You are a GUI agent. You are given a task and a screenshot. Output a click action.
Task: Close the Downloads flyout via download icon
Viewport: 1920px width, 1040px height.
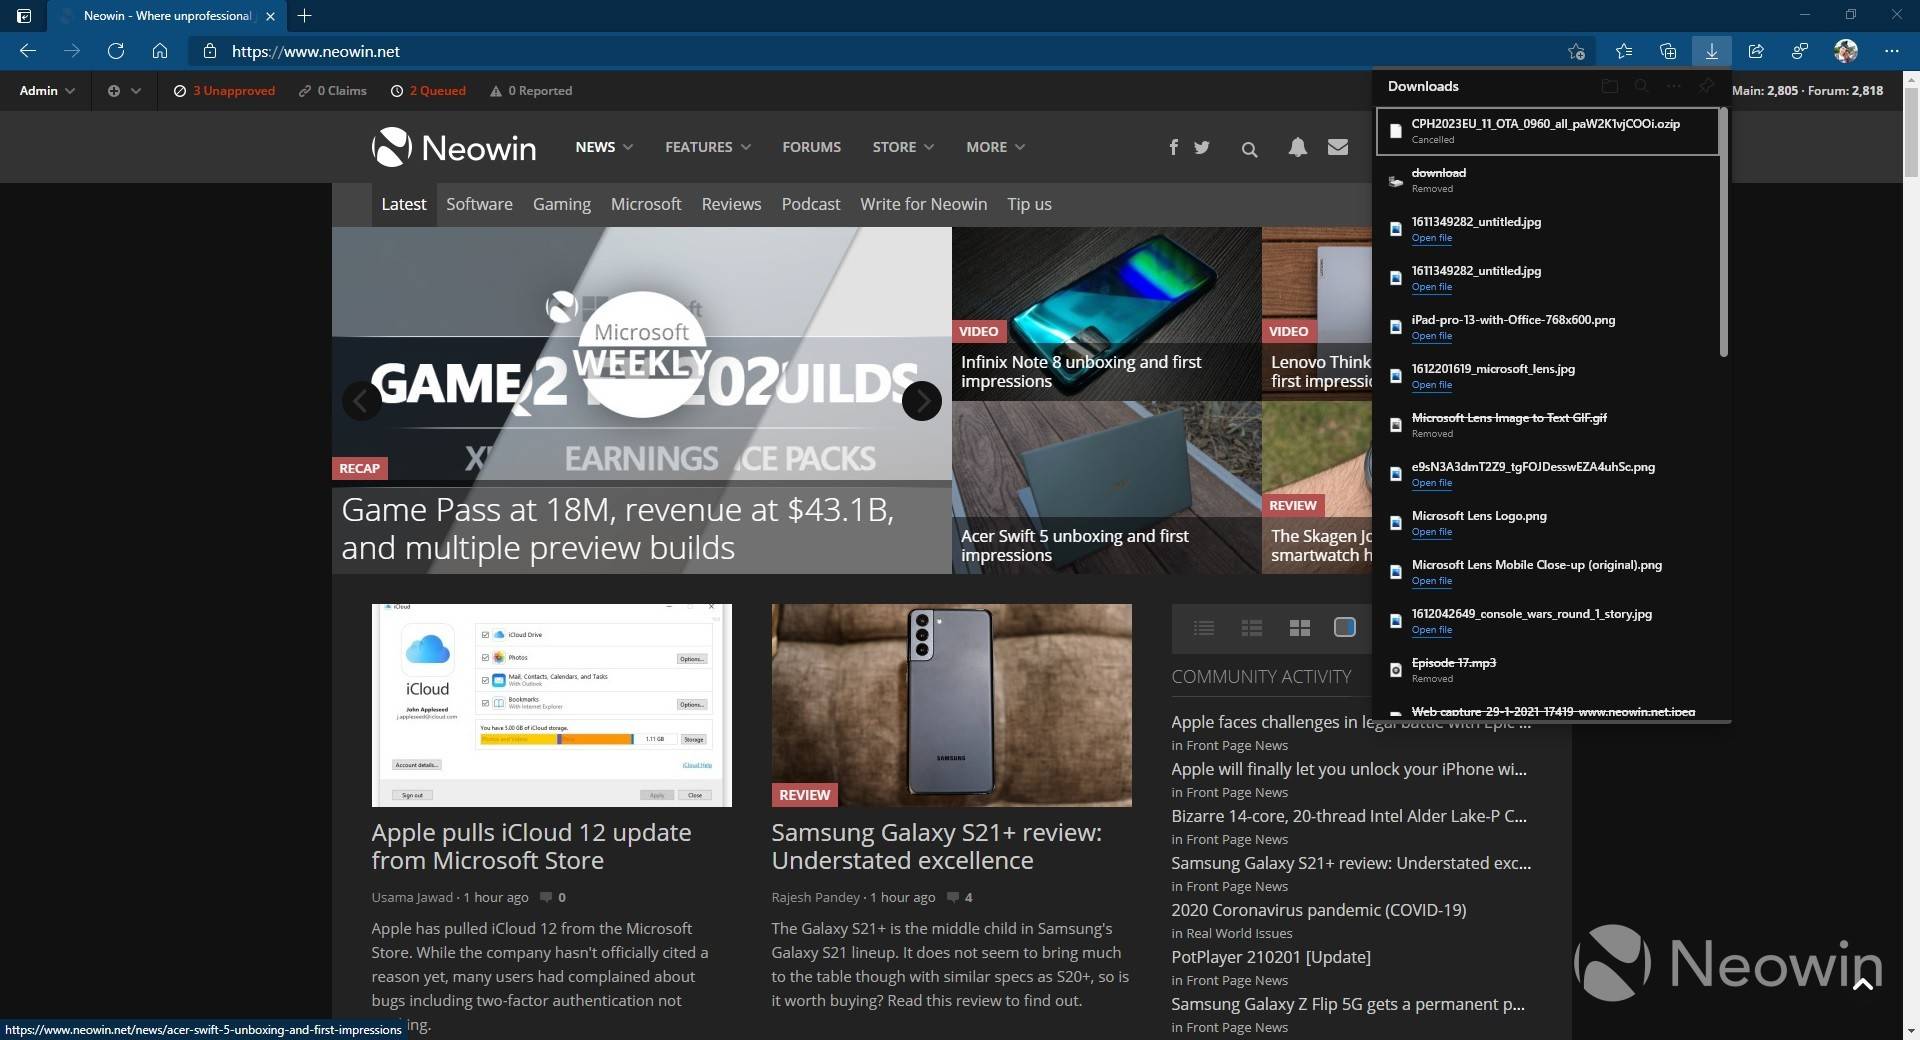1712,51
